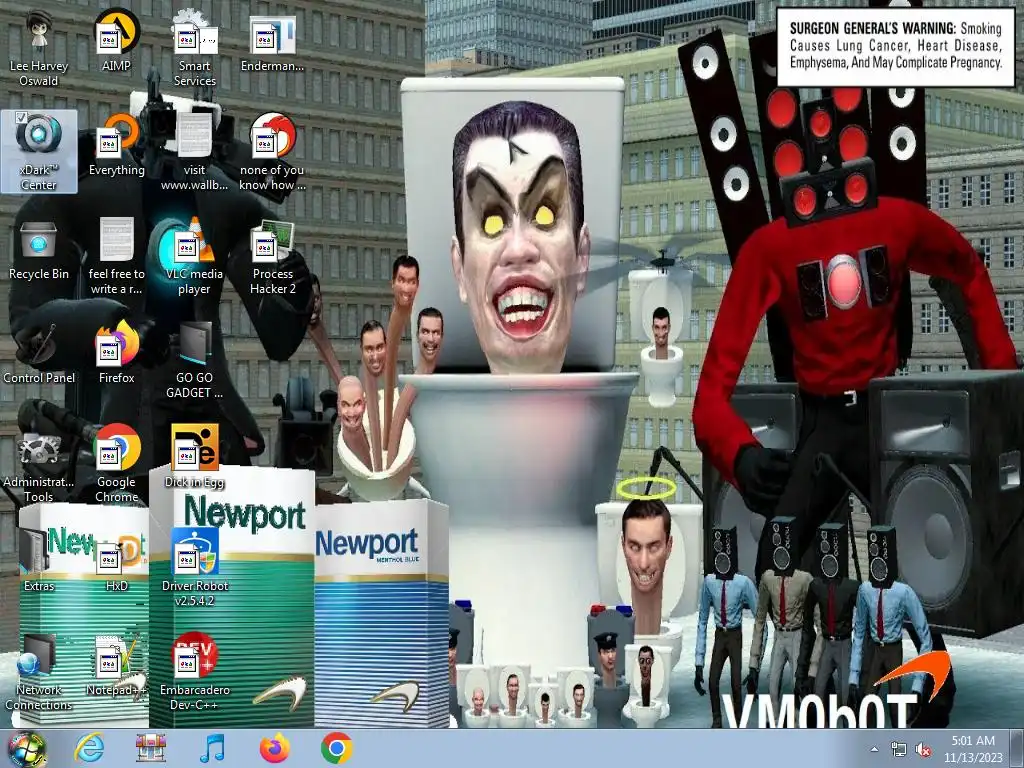Launch the Everything search shortcut
Screen dimensions: 1024x768
pyautogui.click(x=116, y=145)
